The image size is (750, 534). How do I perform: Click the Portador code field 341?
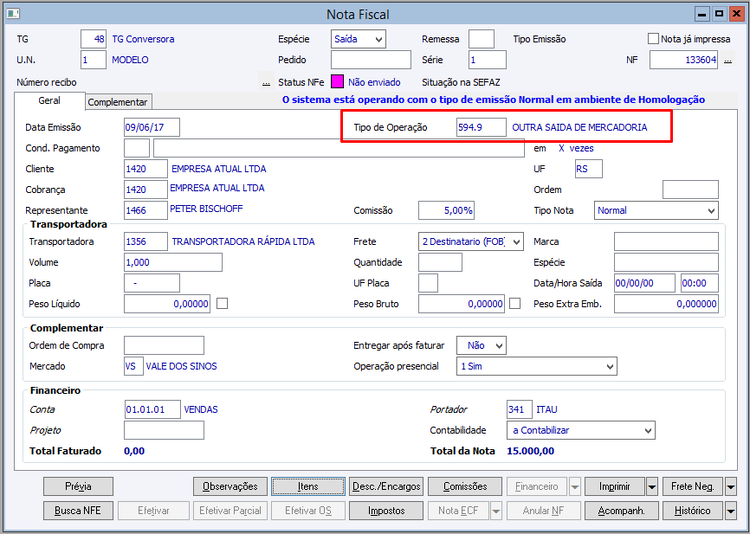tap(519, 410)
